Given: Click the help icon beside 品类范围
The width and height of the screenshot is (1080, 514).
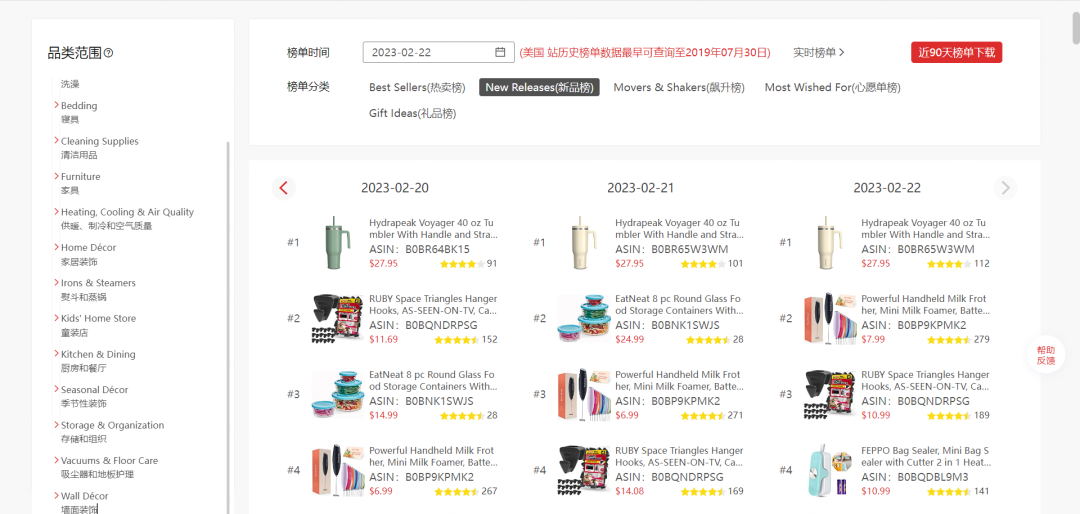Looking at the screenshot, I should pyautogui.click(x=108, y=53).
